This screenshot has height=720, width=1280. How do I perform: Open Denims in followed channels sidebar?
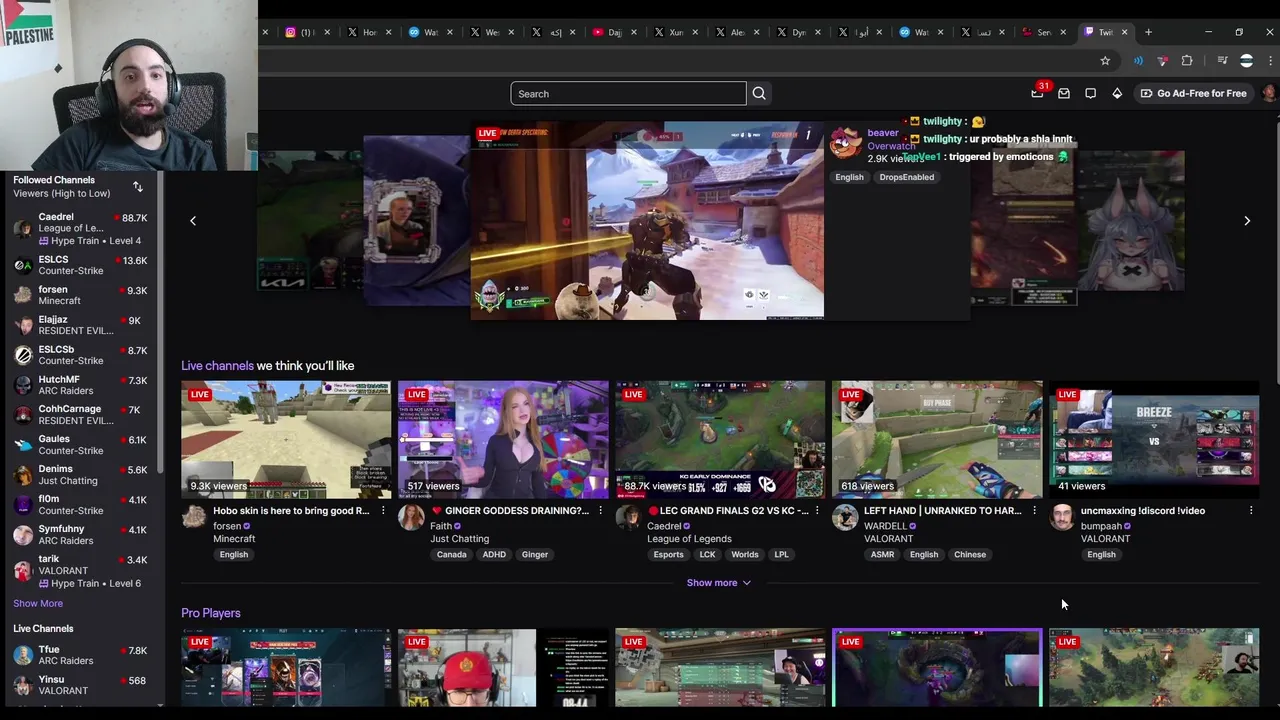coord(82,475)
